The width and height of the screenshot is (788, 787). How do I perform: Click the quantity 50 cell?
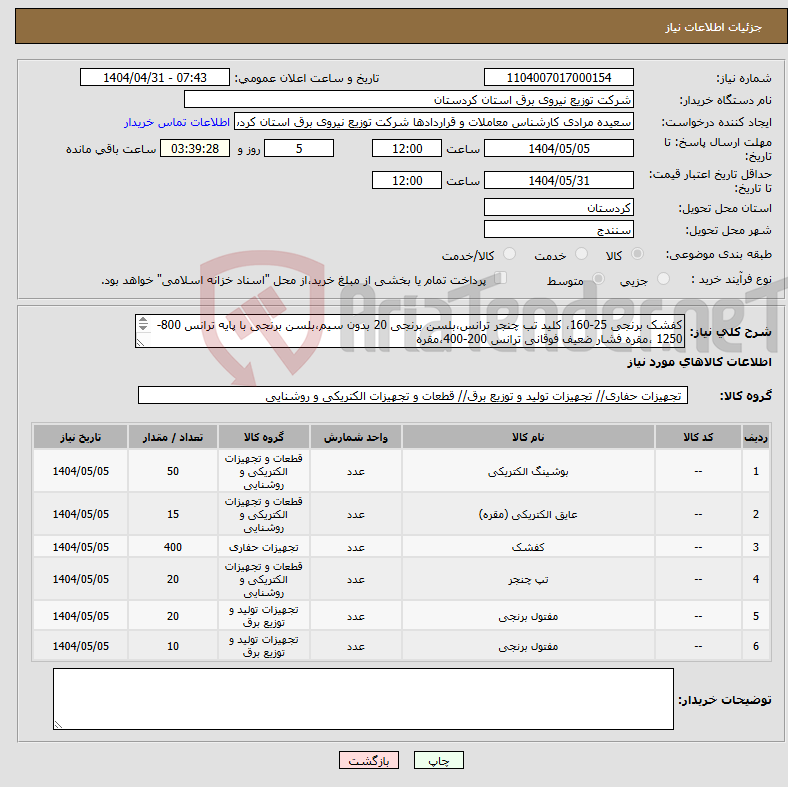(173, 471)
